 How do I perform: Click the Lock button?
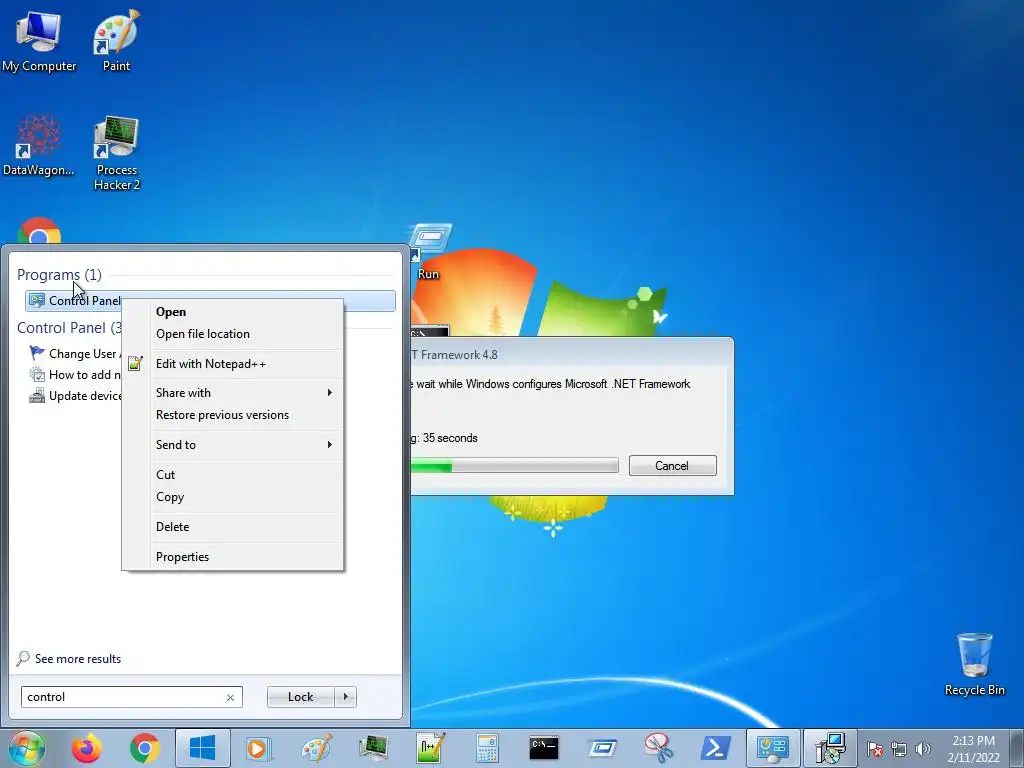[300, 697]
